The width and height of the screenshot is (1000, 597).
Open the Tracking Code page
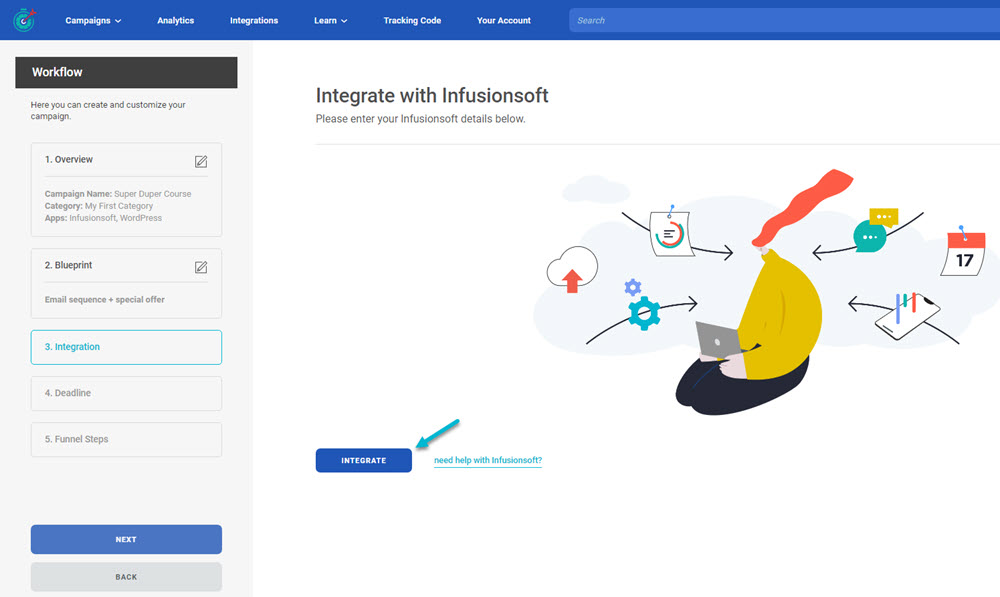(412, 20)
